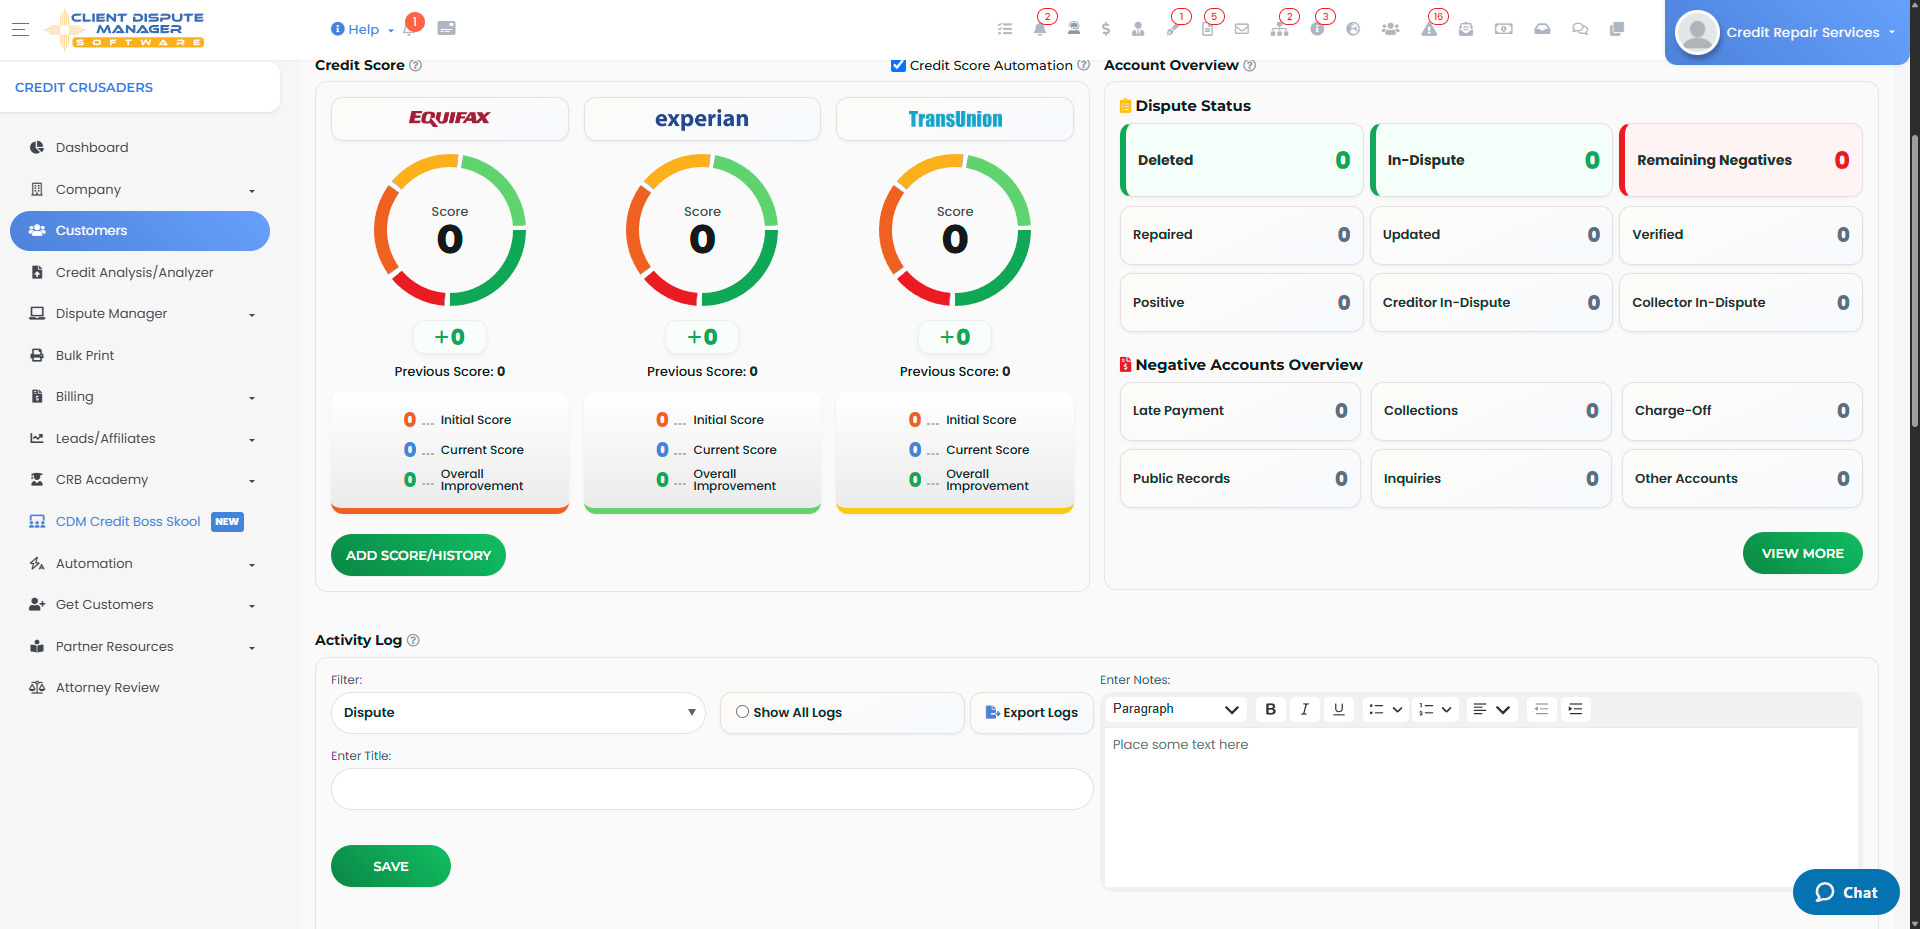Expand the Partner Resources sidebar menu
Image resolution: width=1920 pixels, height=929 pixels.
tap(140, 647)
